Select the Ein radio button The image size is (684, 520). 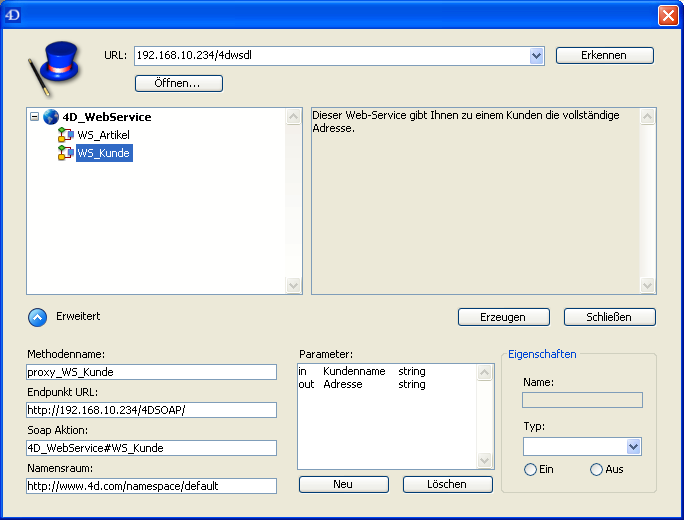[x=531, y=470]
